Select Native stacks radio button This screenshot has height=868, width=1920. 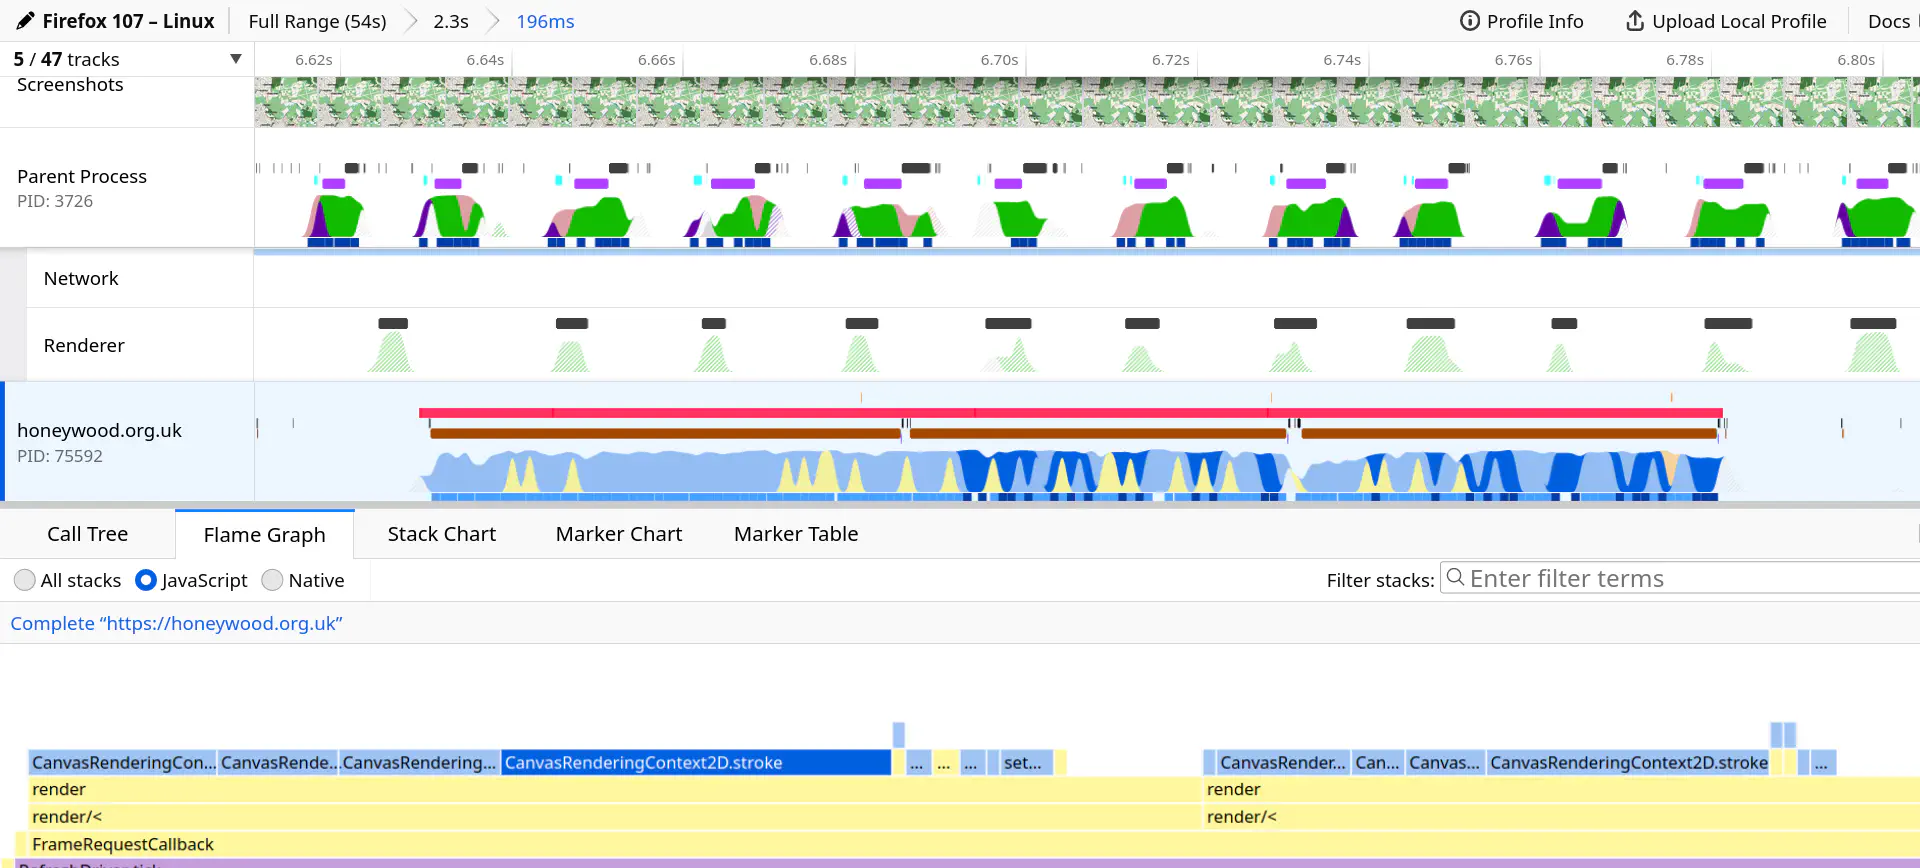pos(272,580)
